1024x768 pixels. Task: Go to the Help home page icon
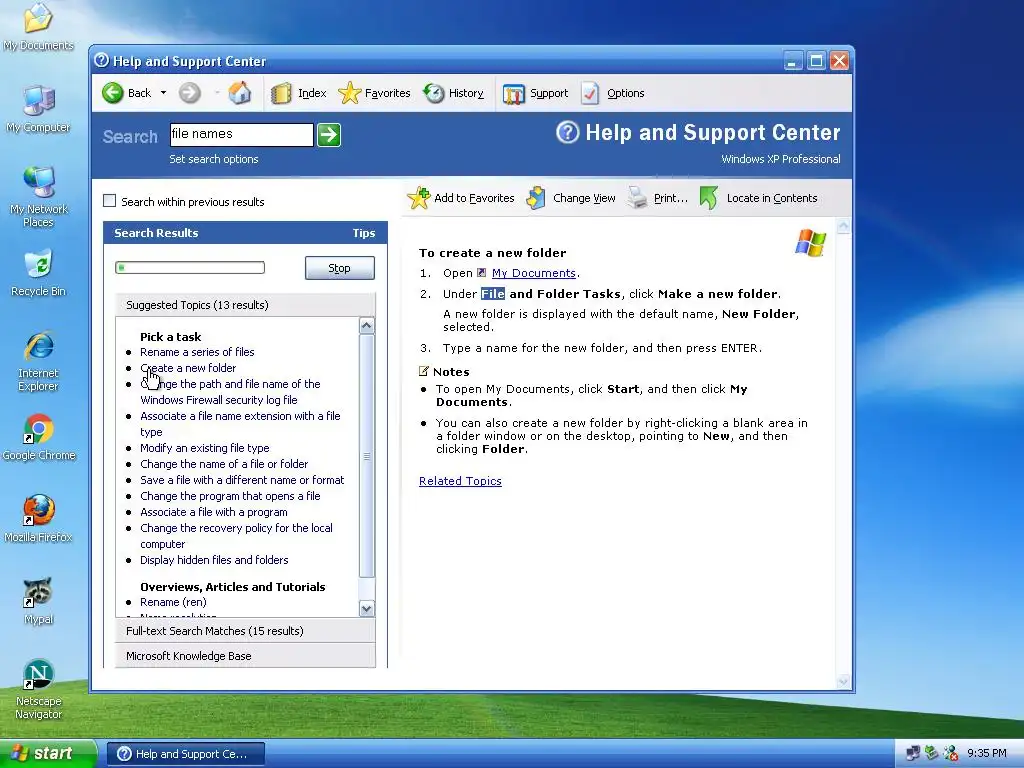tap(240, 93)
